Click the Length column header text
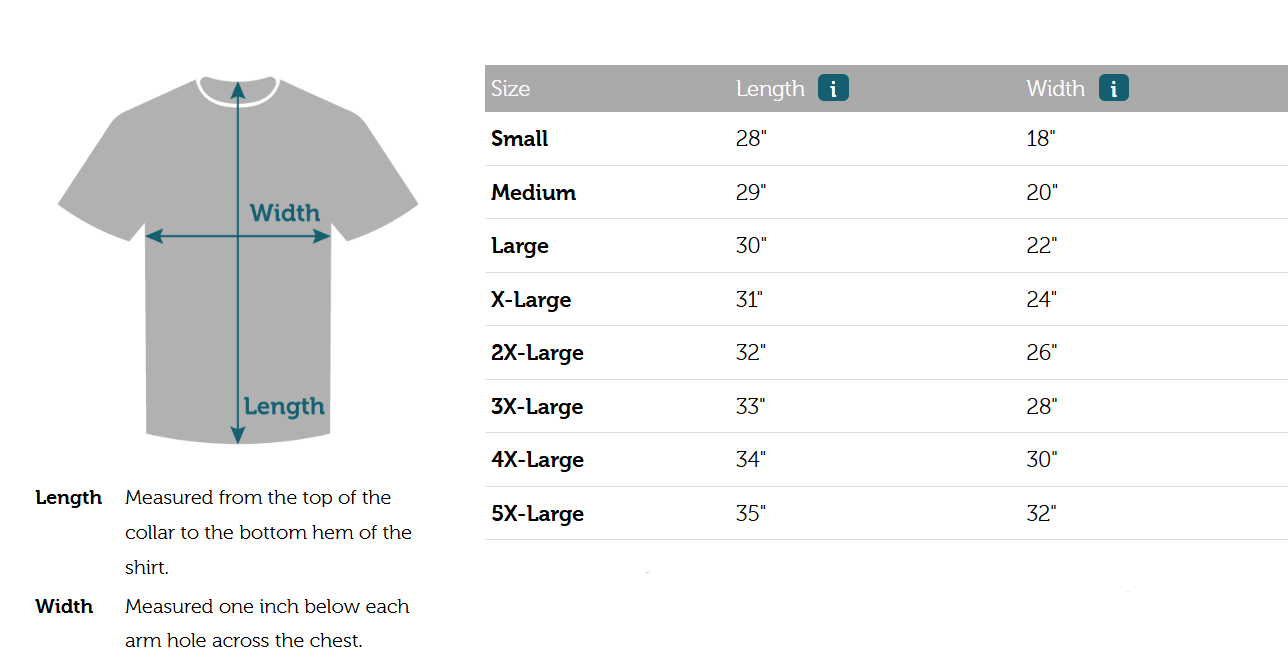1288x664 pixels. (x=770, y=89)
